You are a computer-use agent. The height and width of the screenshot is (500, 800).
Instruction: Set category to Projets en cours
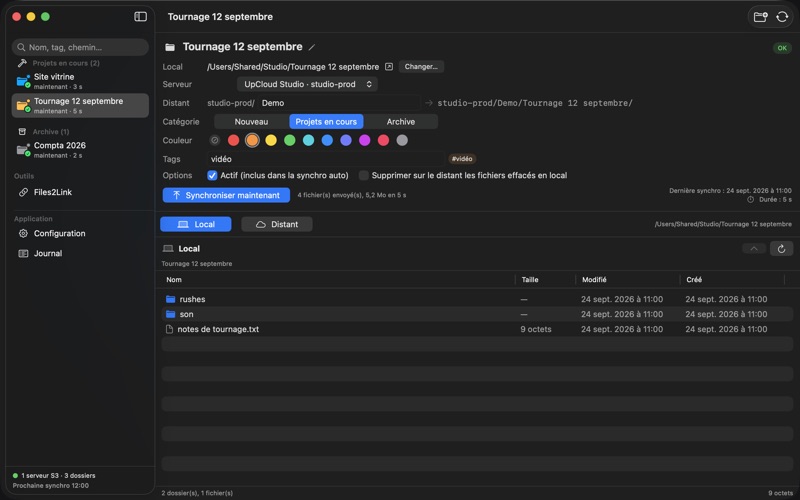[x=326, y=122]
